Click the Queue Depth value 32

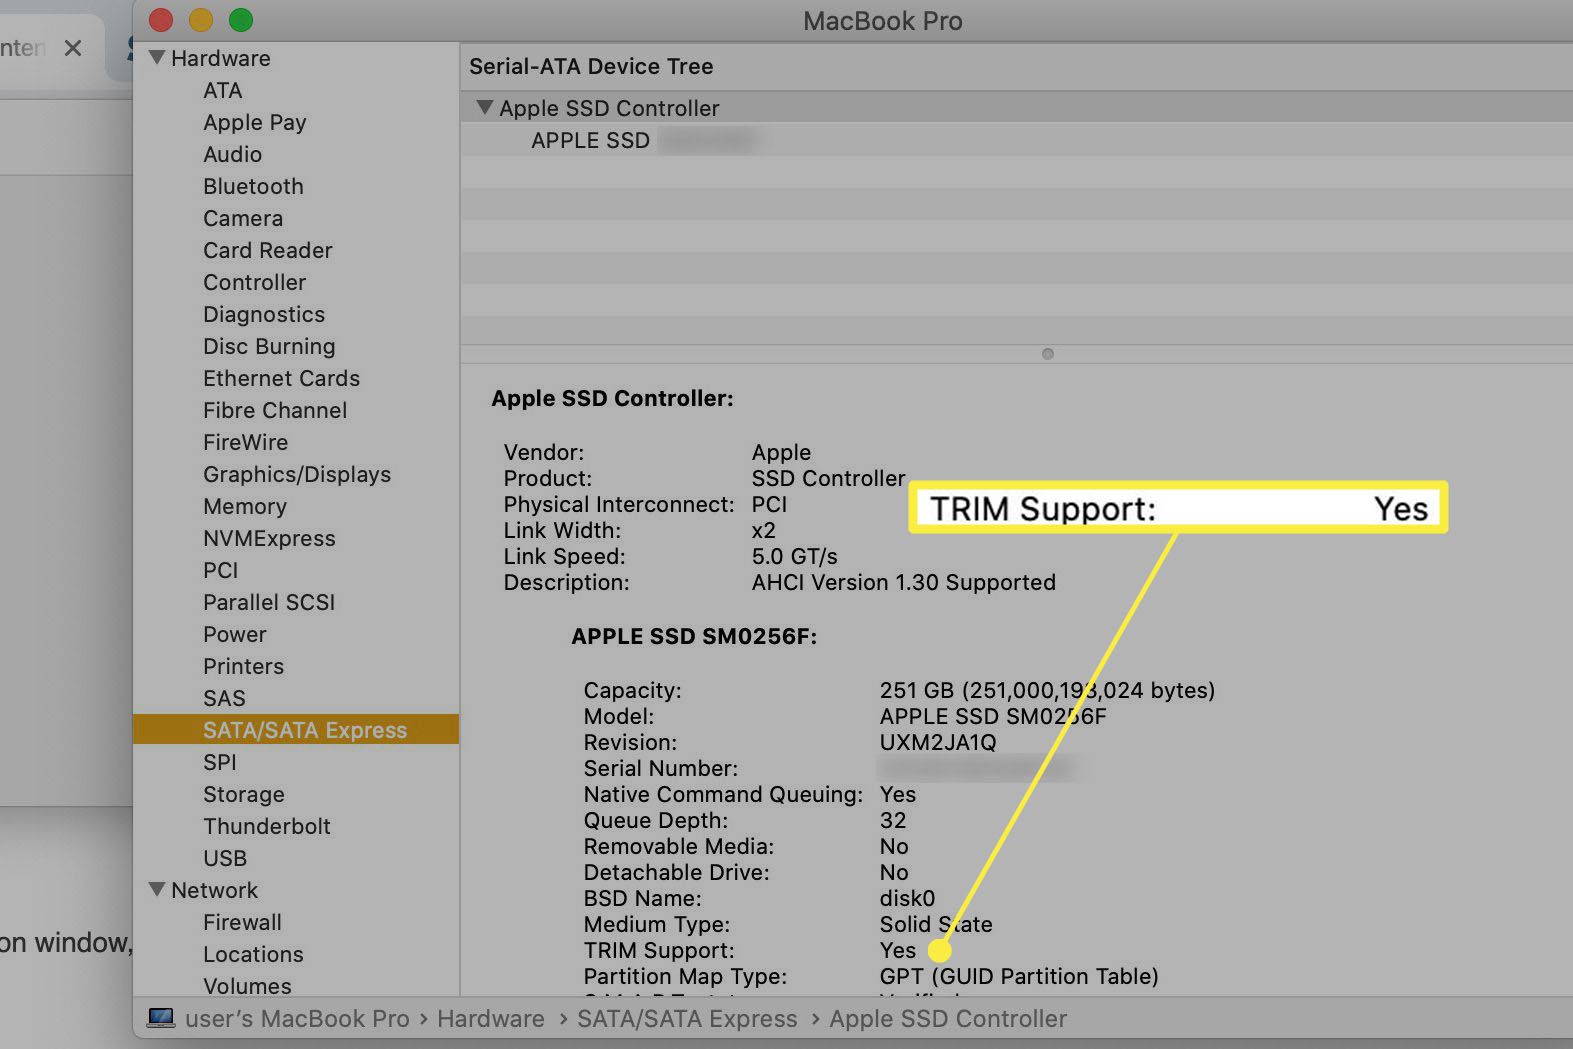(x=893, y=820)
